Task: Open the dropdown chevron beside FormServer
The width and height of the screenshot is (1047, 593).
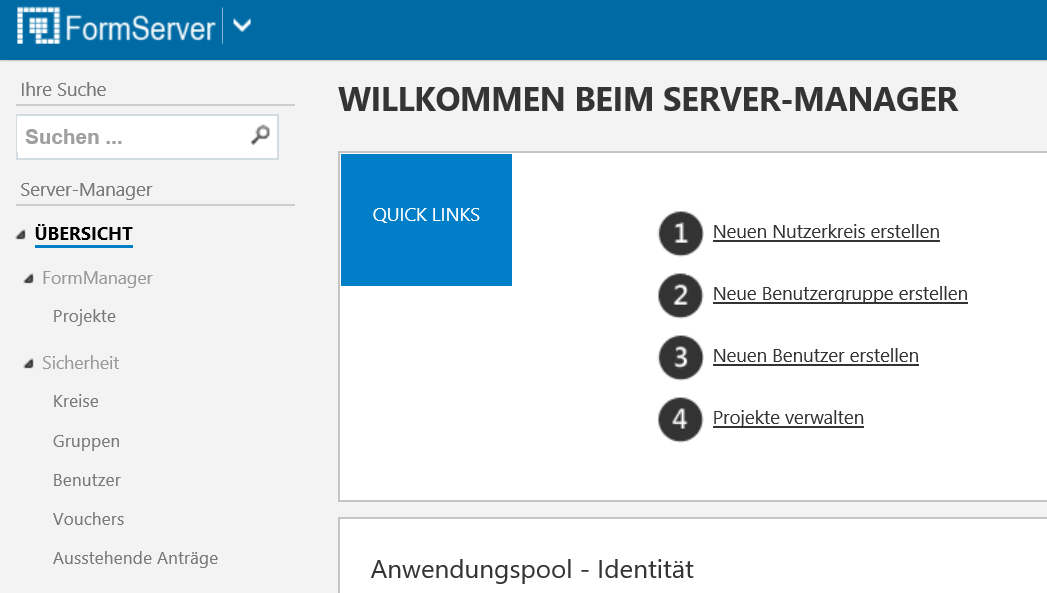Action: [x=242, y=26]
